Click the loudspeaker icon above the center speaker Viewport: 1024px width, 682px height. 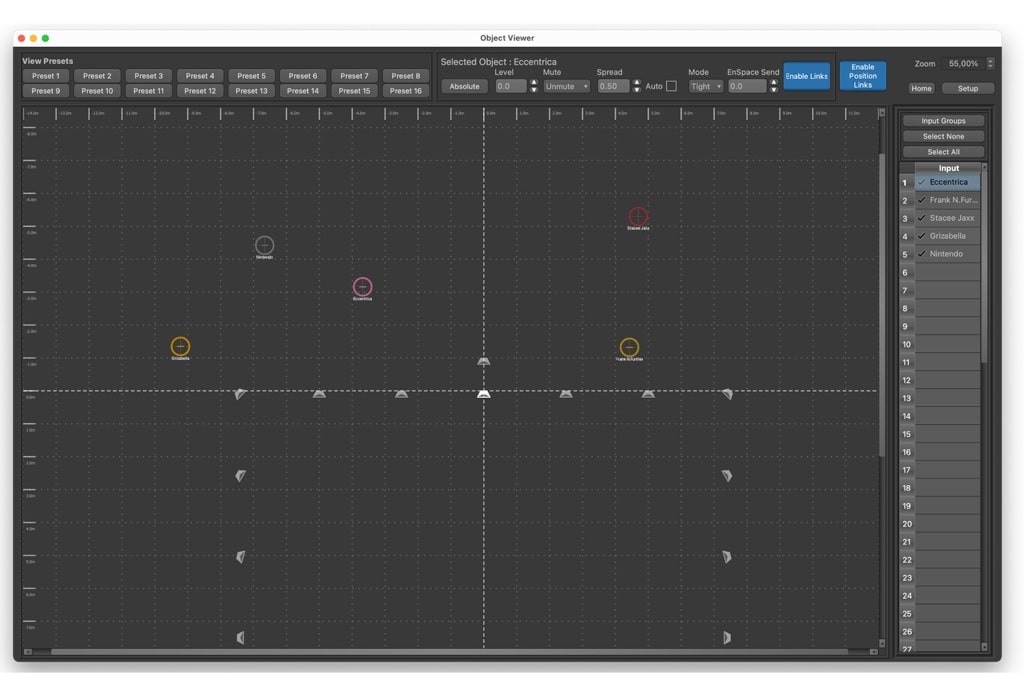tap(484, 361)
